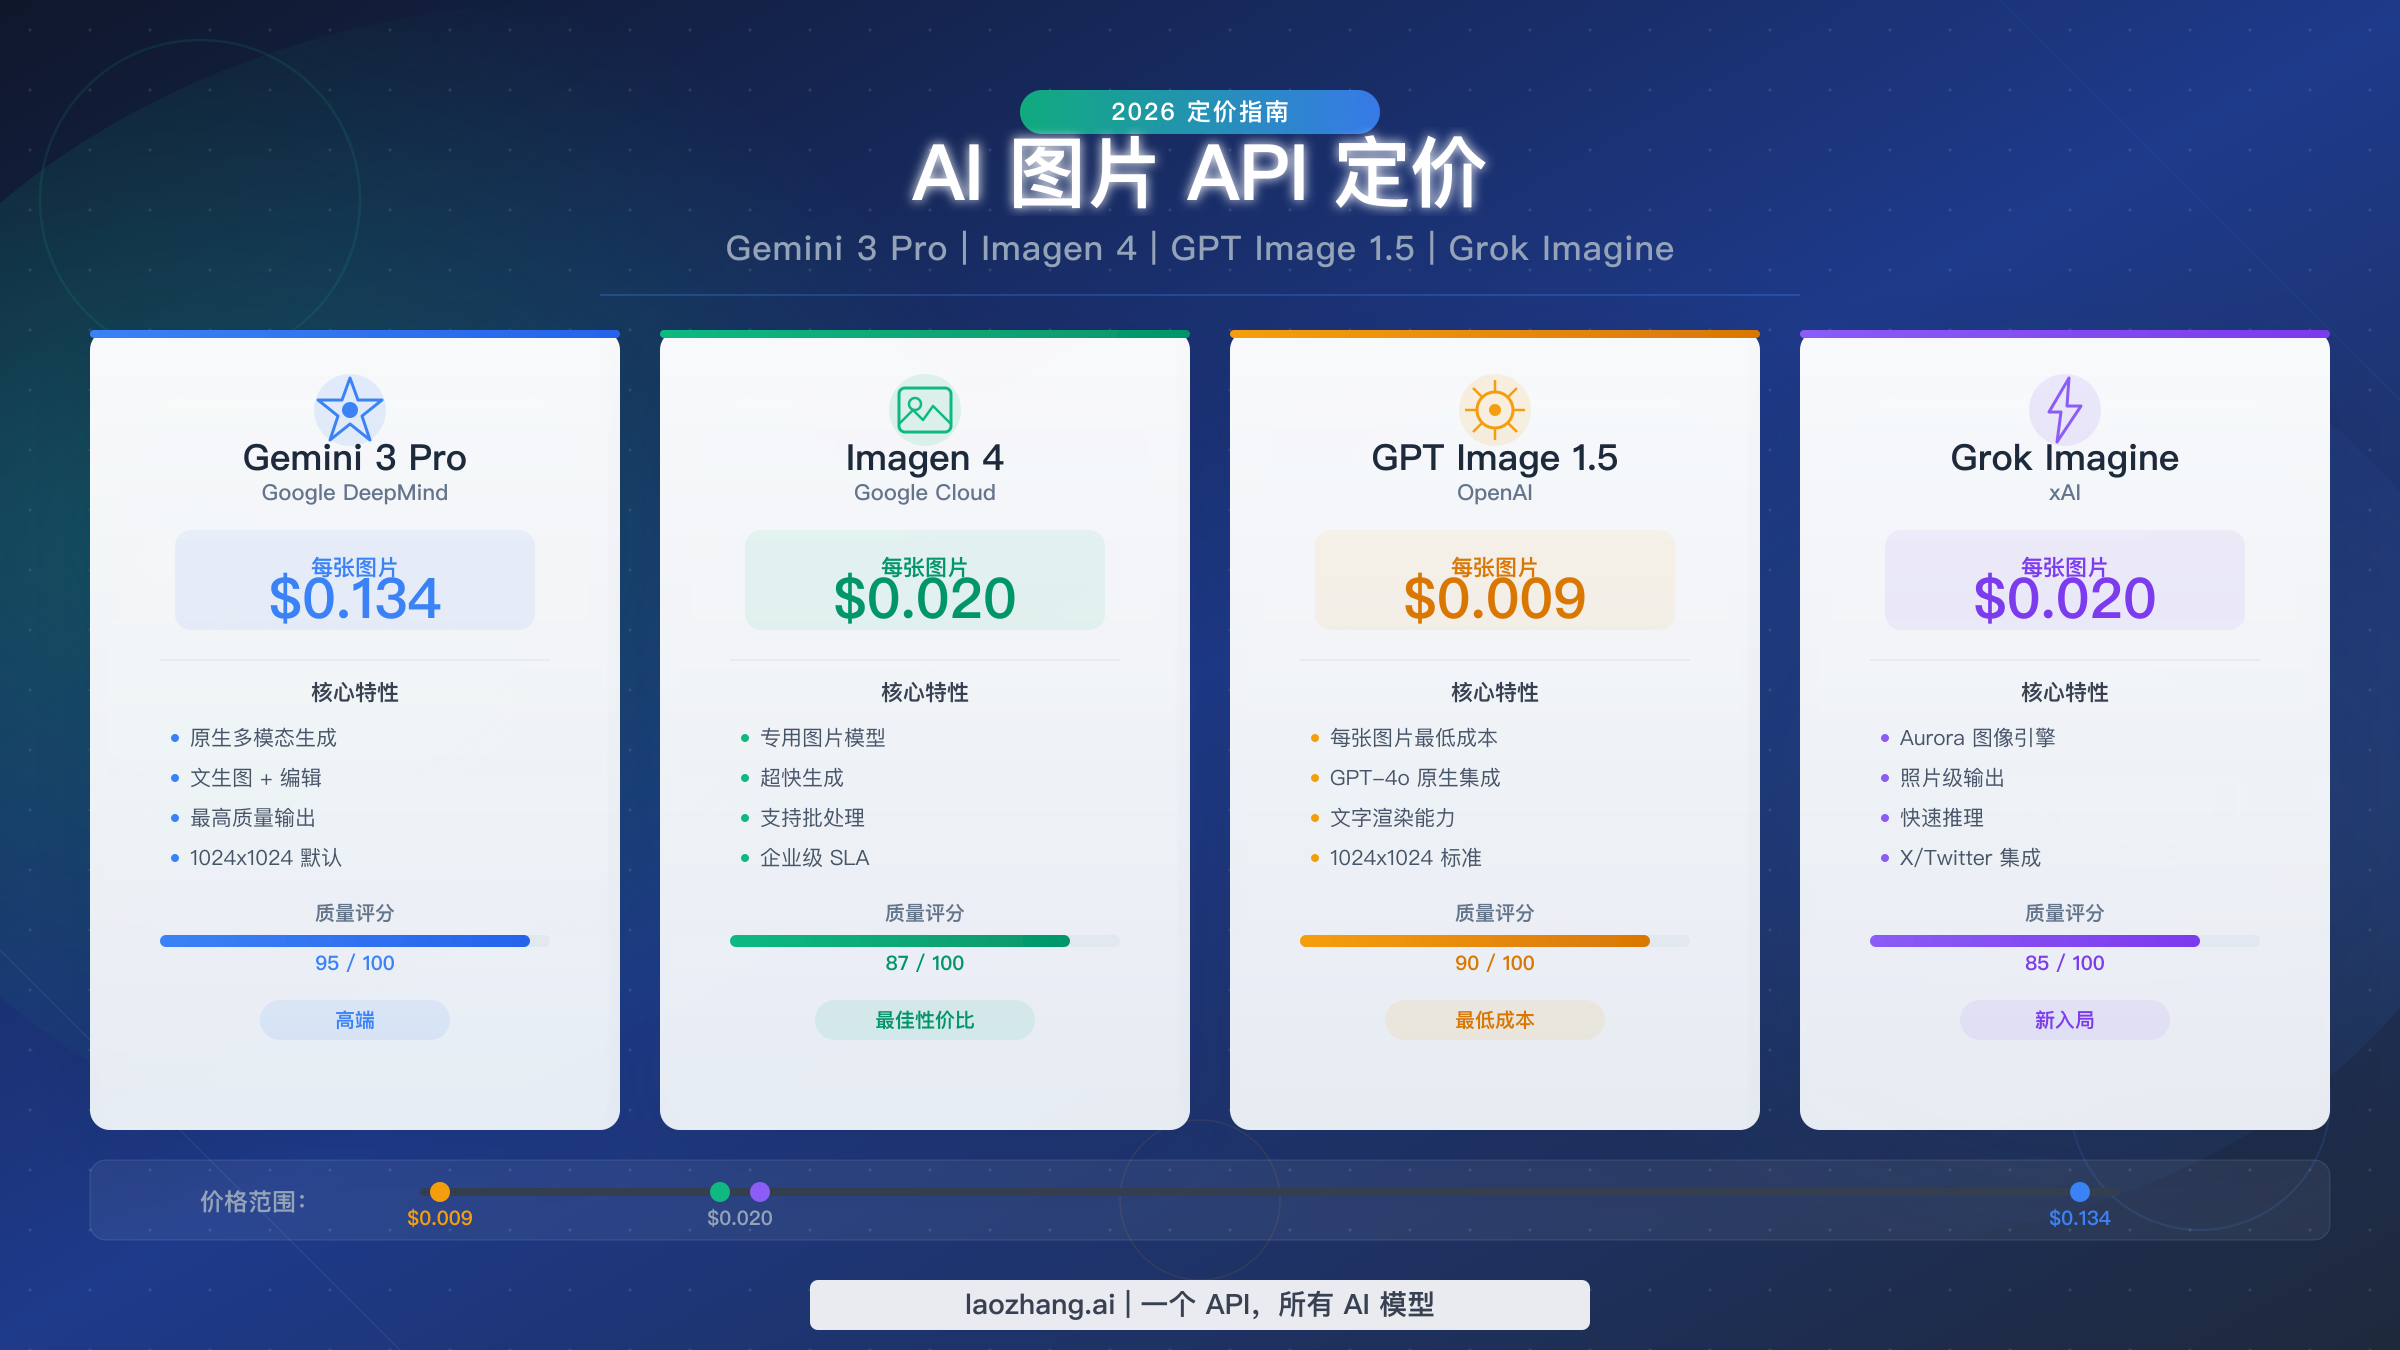Viewport: 2400px width, 1350px height.
Task: Open the laozhang.ai footer link
Action: coord(1199,1304)
